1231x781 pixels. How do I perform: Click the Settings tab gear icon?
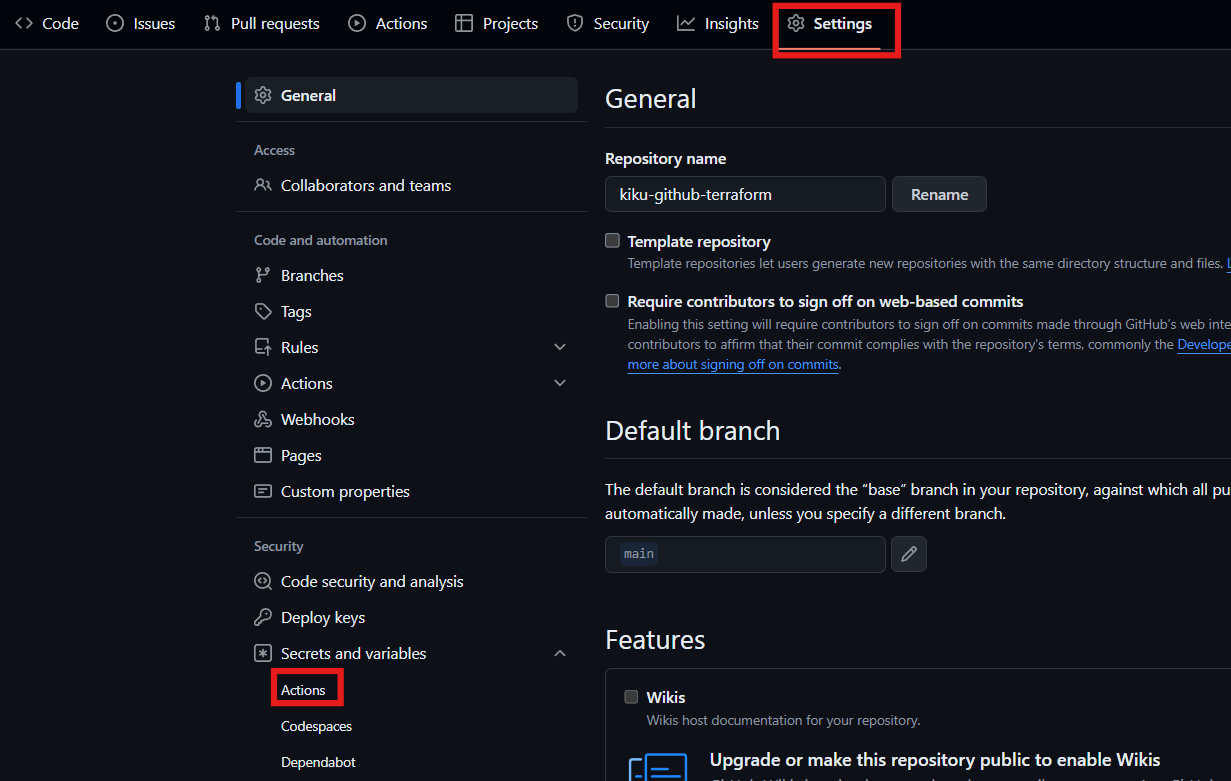[796, 23]
